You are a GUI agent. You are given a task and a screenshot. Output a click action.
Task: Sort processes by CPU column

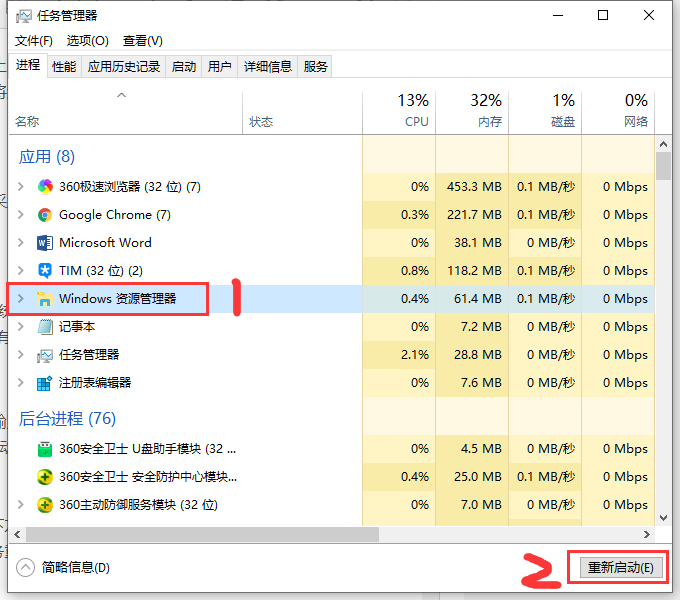pos(399,113)
